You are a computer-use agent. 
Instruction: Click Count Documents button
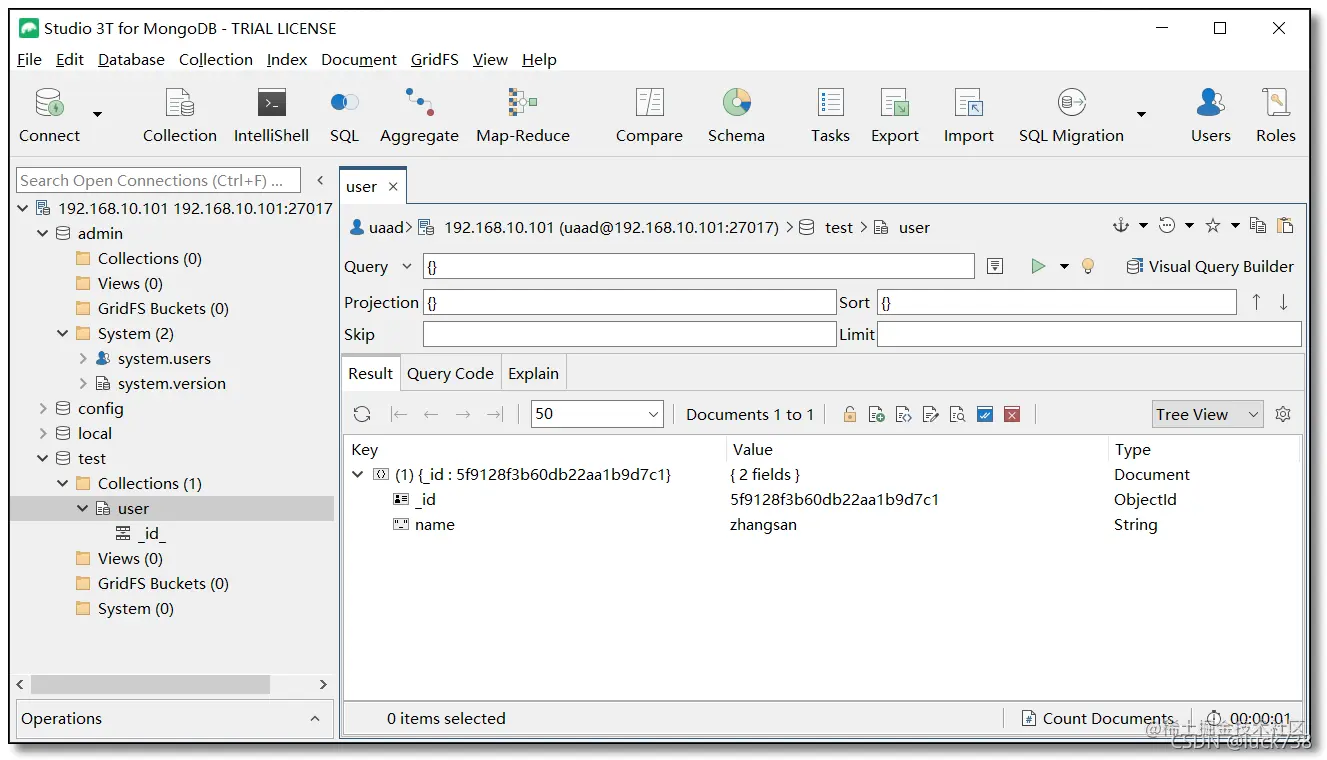click(x=1097, y=718)
